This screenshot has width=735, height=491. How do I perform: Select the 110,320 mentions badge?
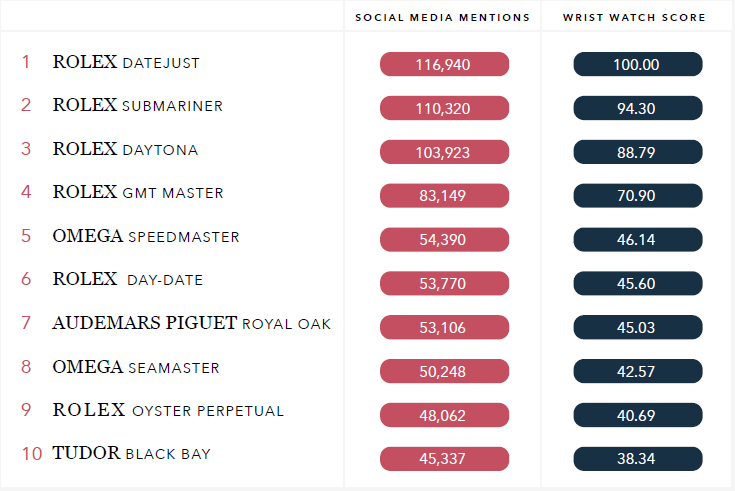click(x=444, y=108)
